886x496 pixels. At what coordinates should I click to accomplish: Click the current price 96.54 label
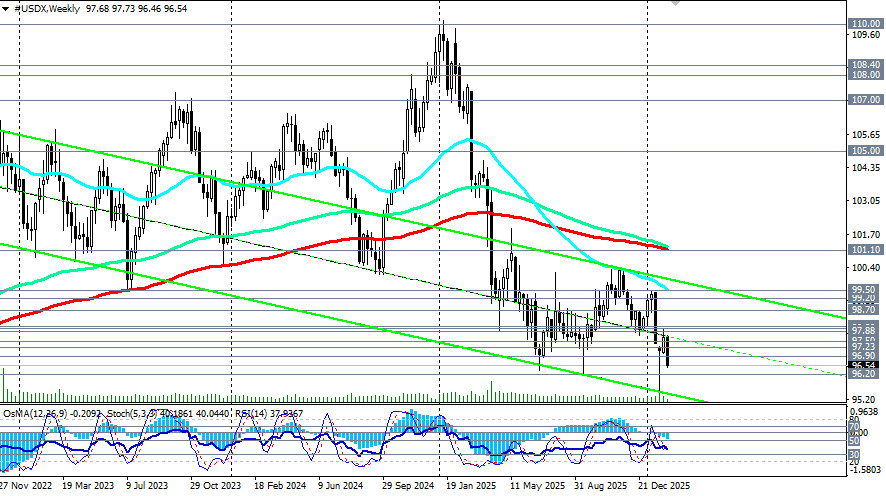click(864, 366)
